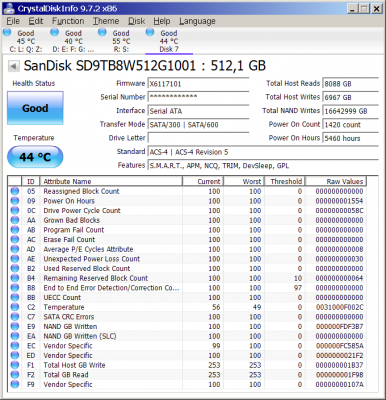Click Total Host Writes value 6967 GB
This screenshot has width=386, height=400.
coord(351,97)
